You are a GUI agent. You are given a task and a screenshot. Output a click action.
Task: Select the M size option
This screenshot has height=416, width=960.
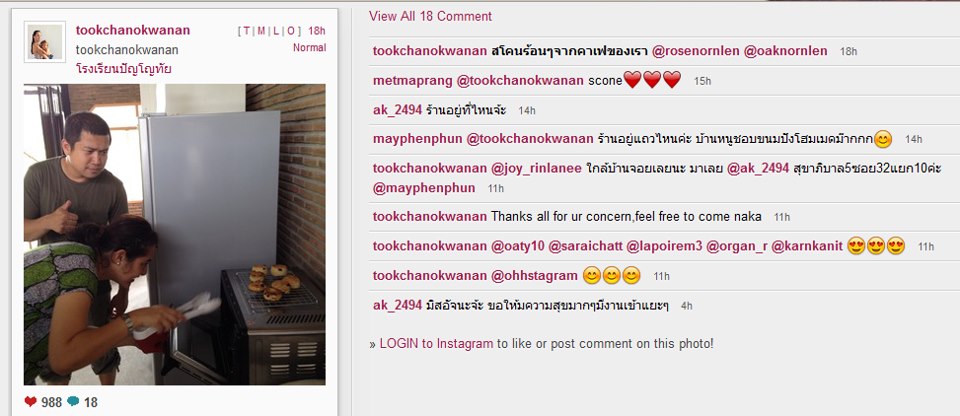(261, 31)
